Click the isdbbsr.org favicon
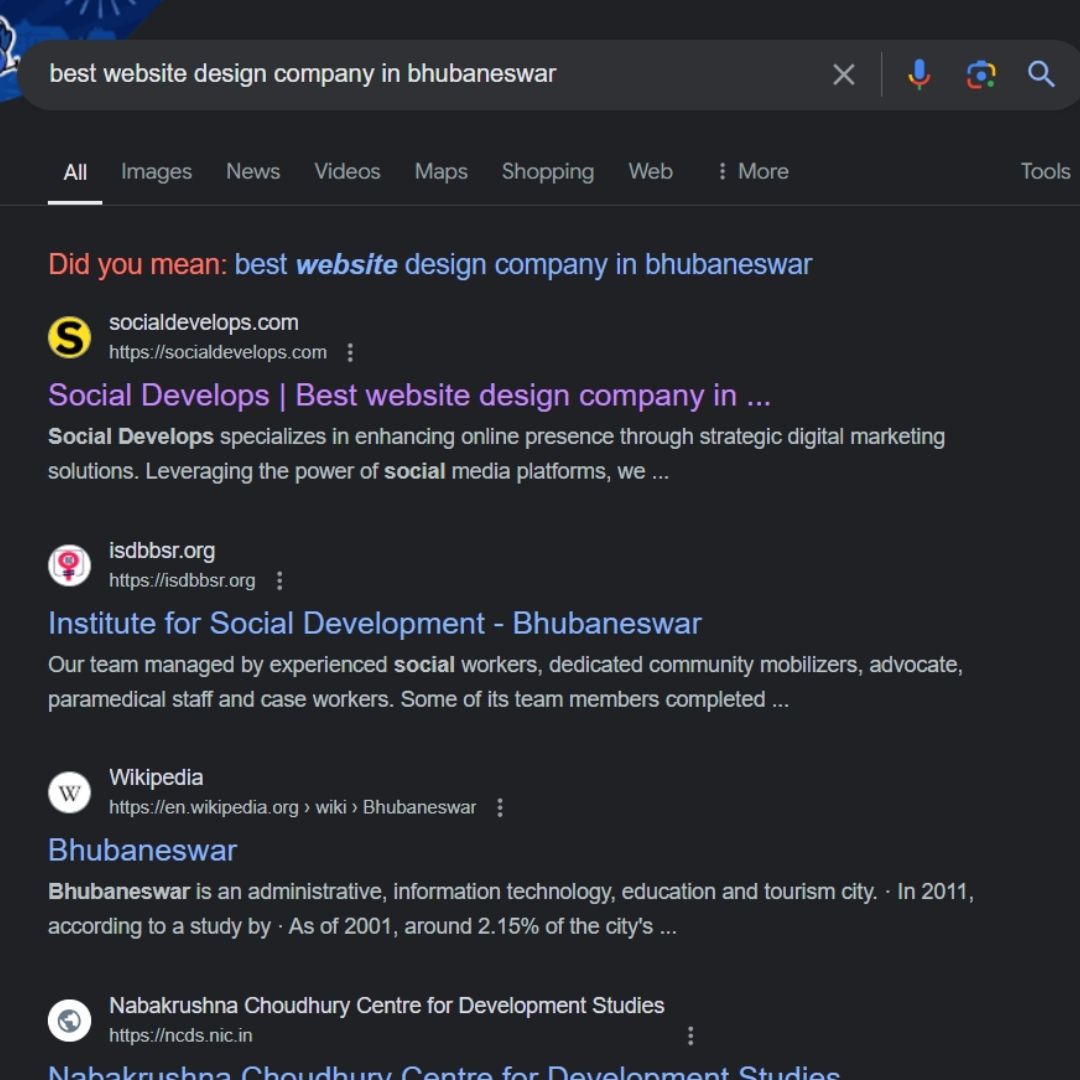The height and width of the screenshot is (1080, 1080). click(69, 565)
